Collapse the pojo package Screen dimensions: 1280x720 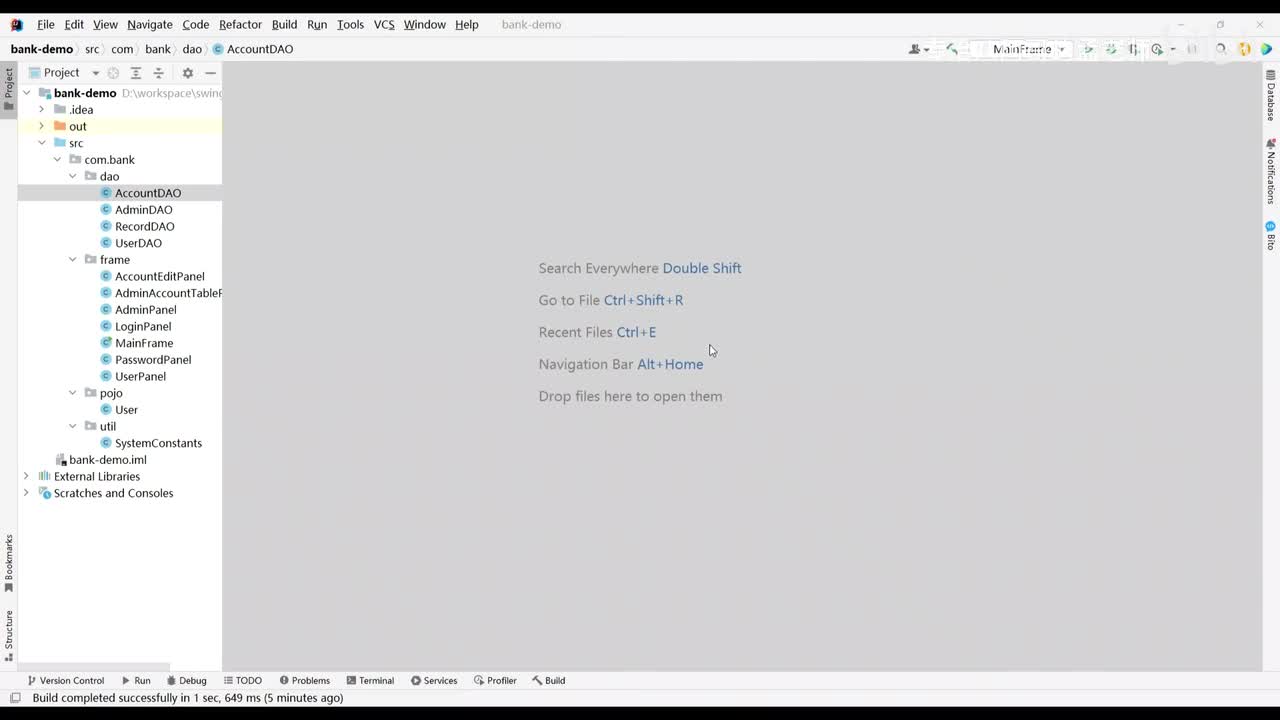click(x=73, y=393)
